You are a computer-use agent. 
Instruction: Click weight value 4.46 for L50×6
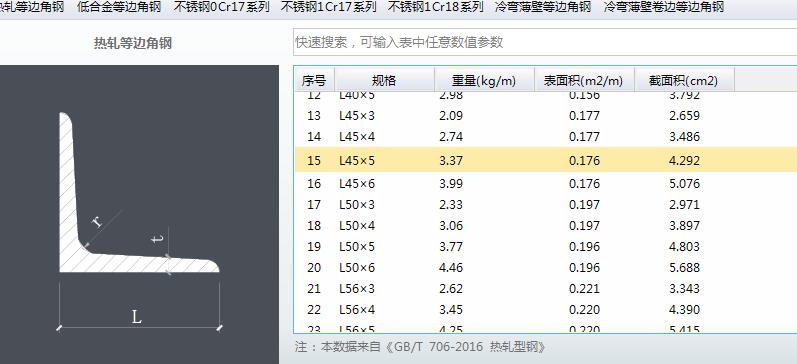[x=451, y=268]
